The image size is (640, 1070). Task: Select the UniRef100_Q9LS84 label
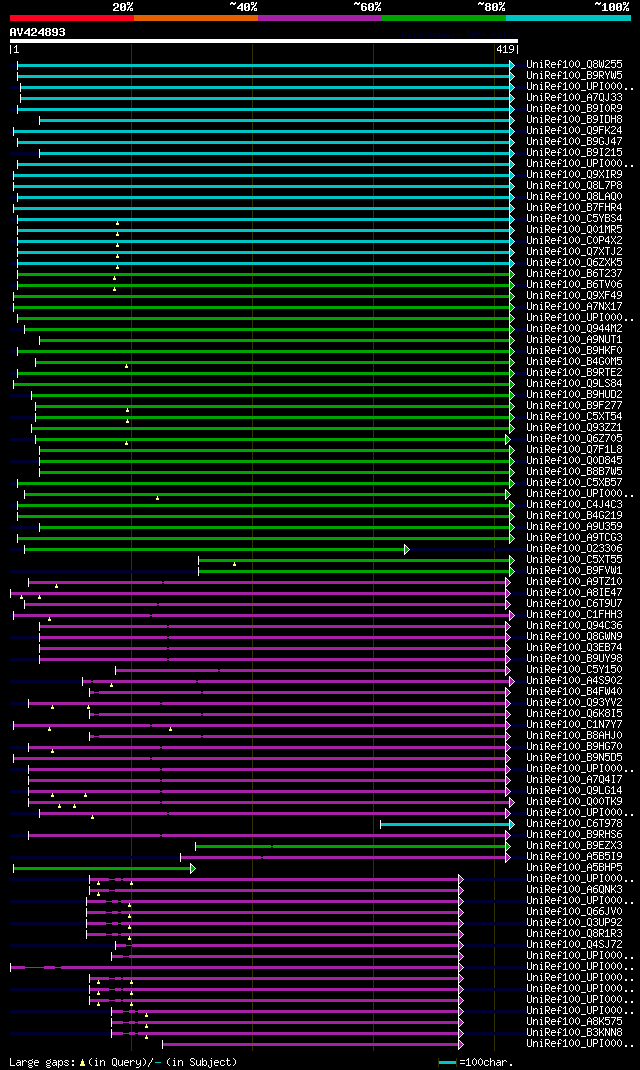(x=574, y=384)
